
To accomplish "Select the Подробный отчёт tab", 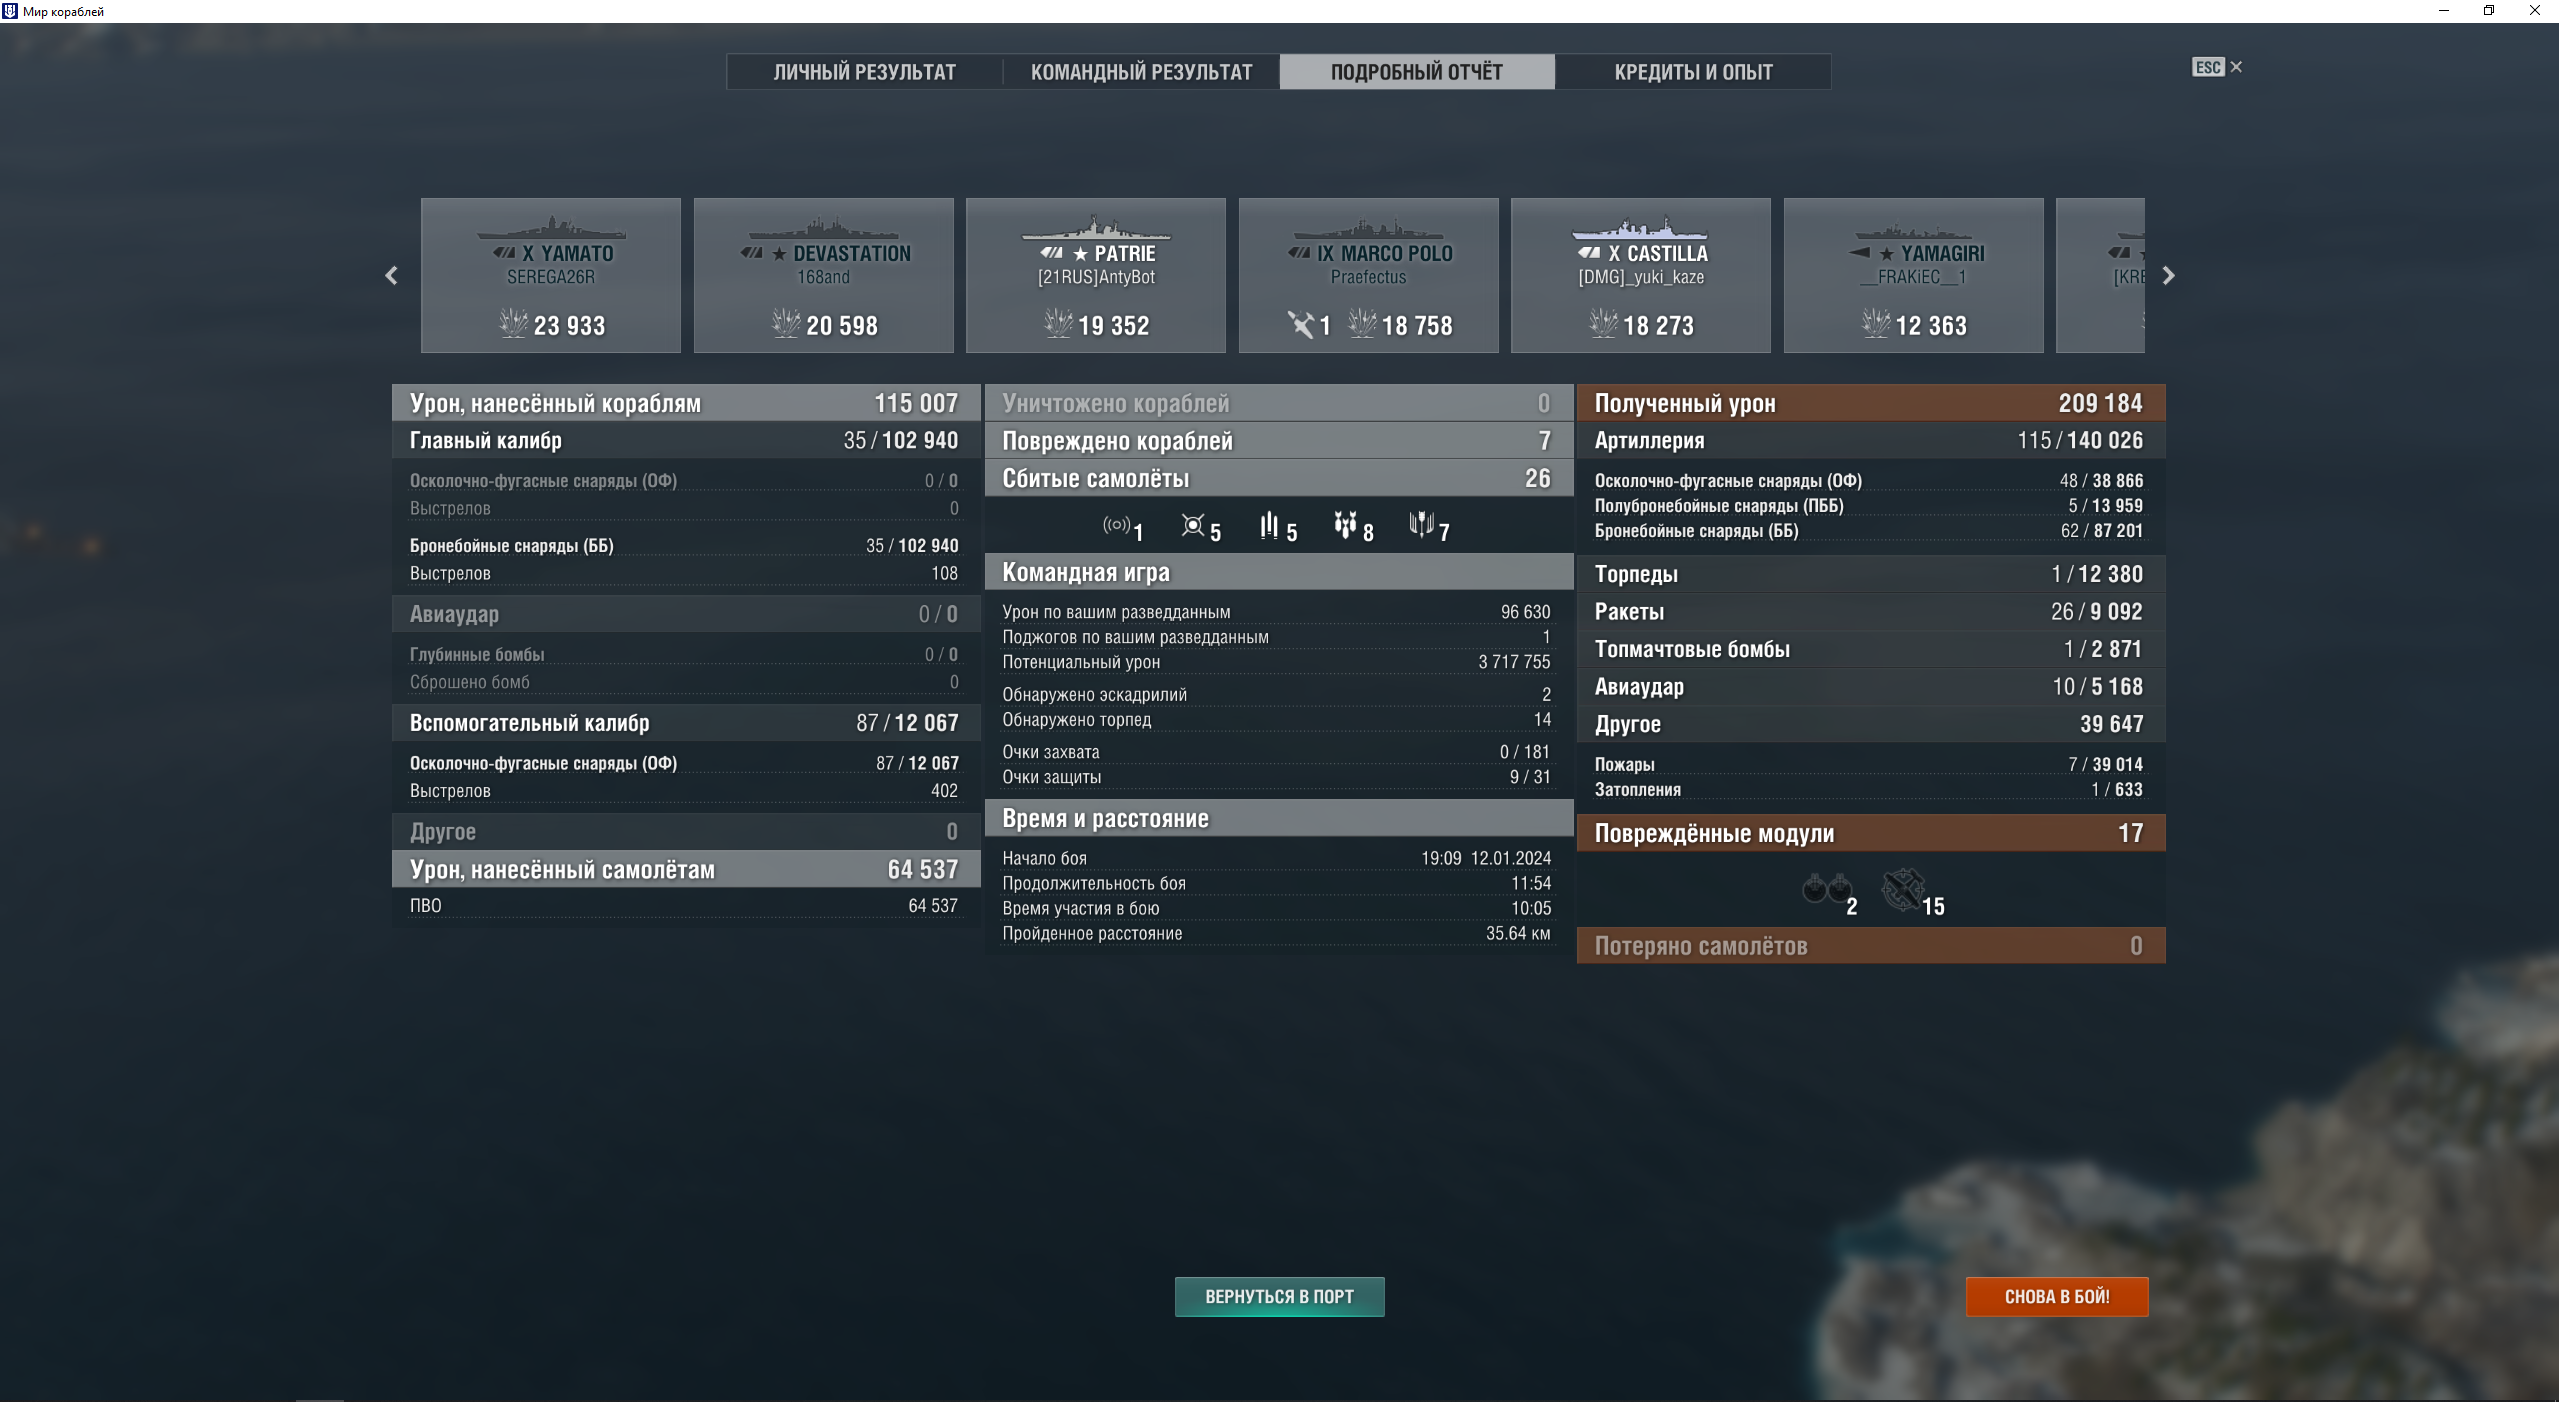I will pos(1417,72).
